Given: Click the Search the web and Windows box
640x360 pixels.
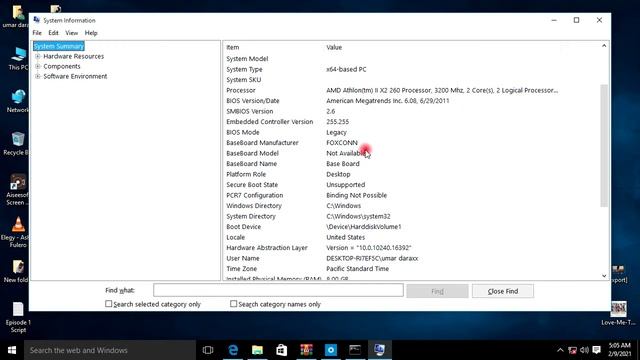Looking at the screenshot, I should [110, 350].
